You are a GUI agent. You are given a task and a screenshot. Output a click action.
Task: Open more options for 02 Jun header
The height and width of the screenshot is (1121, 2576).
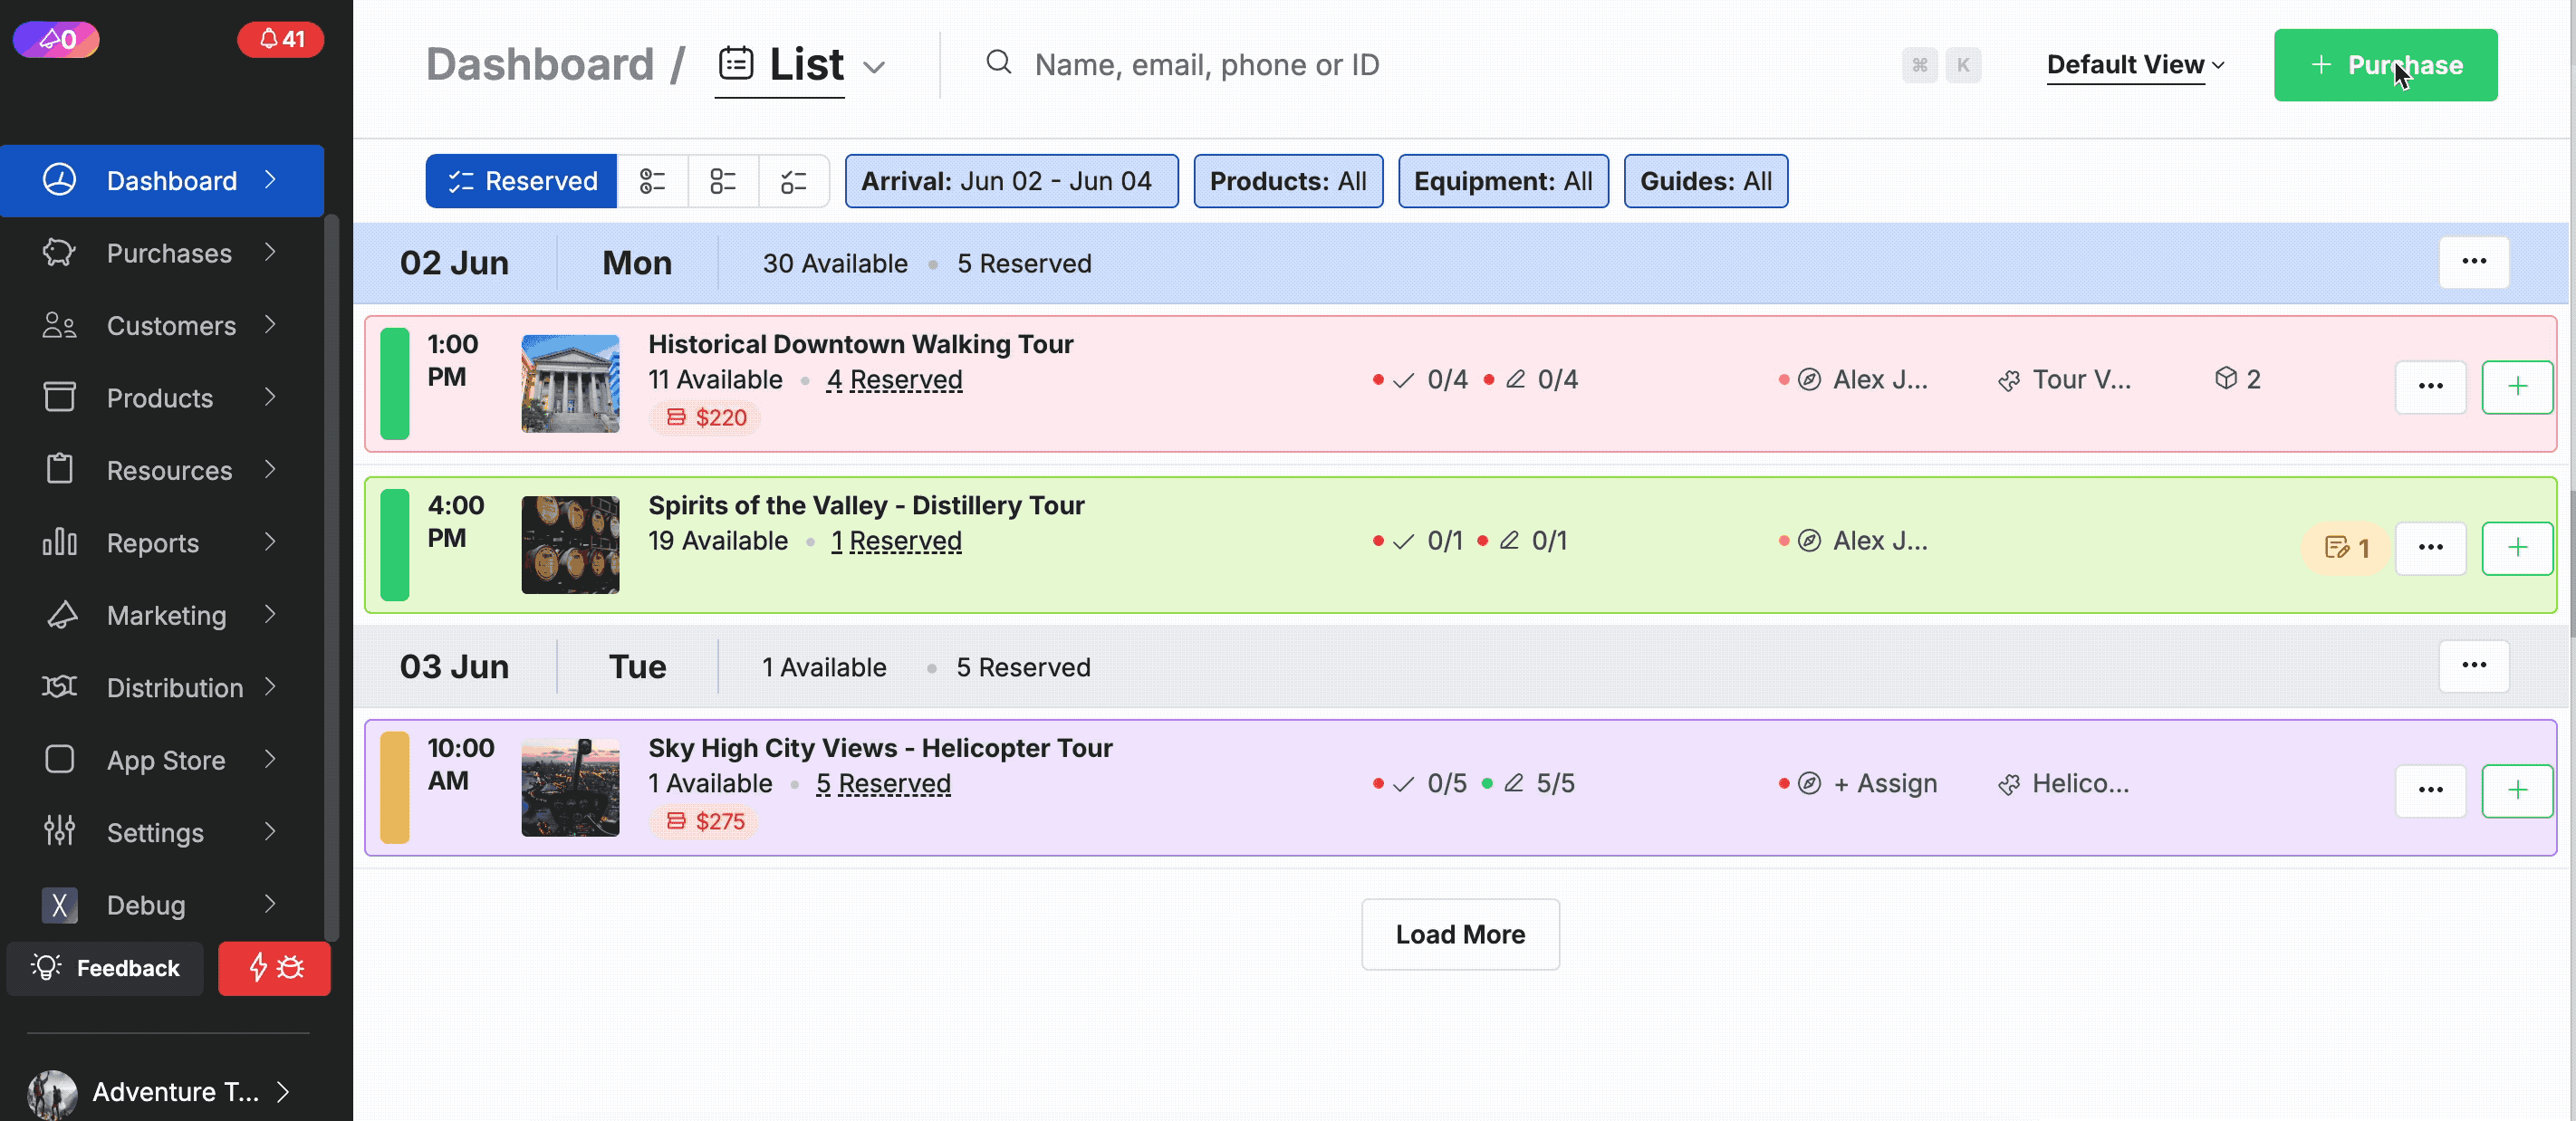pyautogui.click(x=2474, y=262)
